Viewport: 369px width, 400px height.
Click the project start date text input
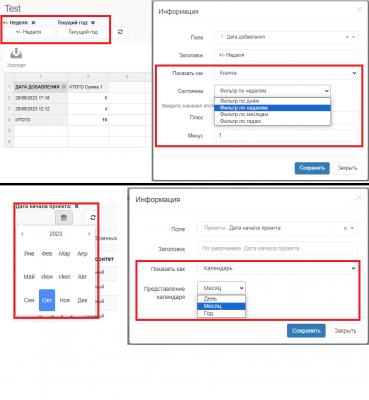point(36,218)
